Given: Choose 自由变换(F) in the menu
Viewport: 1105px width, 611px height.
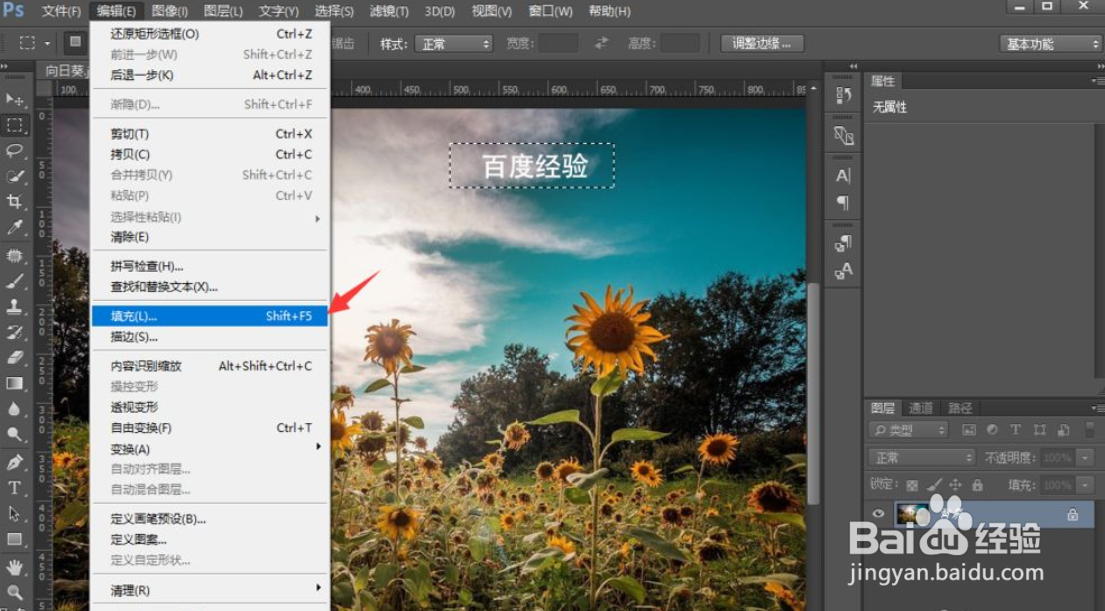Looking at the screenshot, I should 210,428.
